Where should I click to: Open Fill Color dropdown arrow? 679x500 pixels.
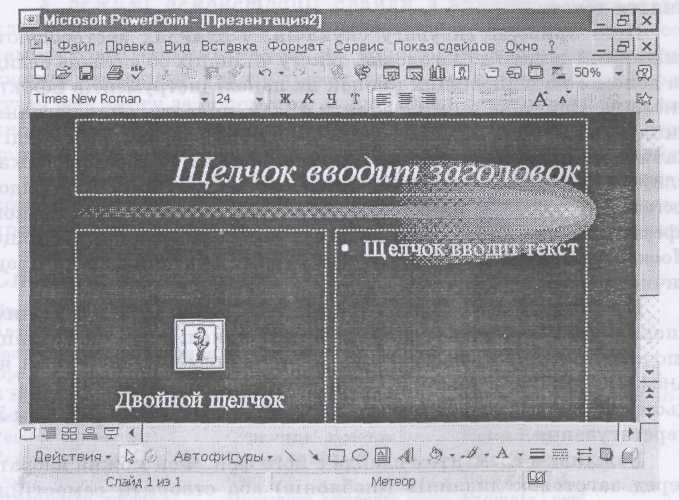click(x=452, y=455)
